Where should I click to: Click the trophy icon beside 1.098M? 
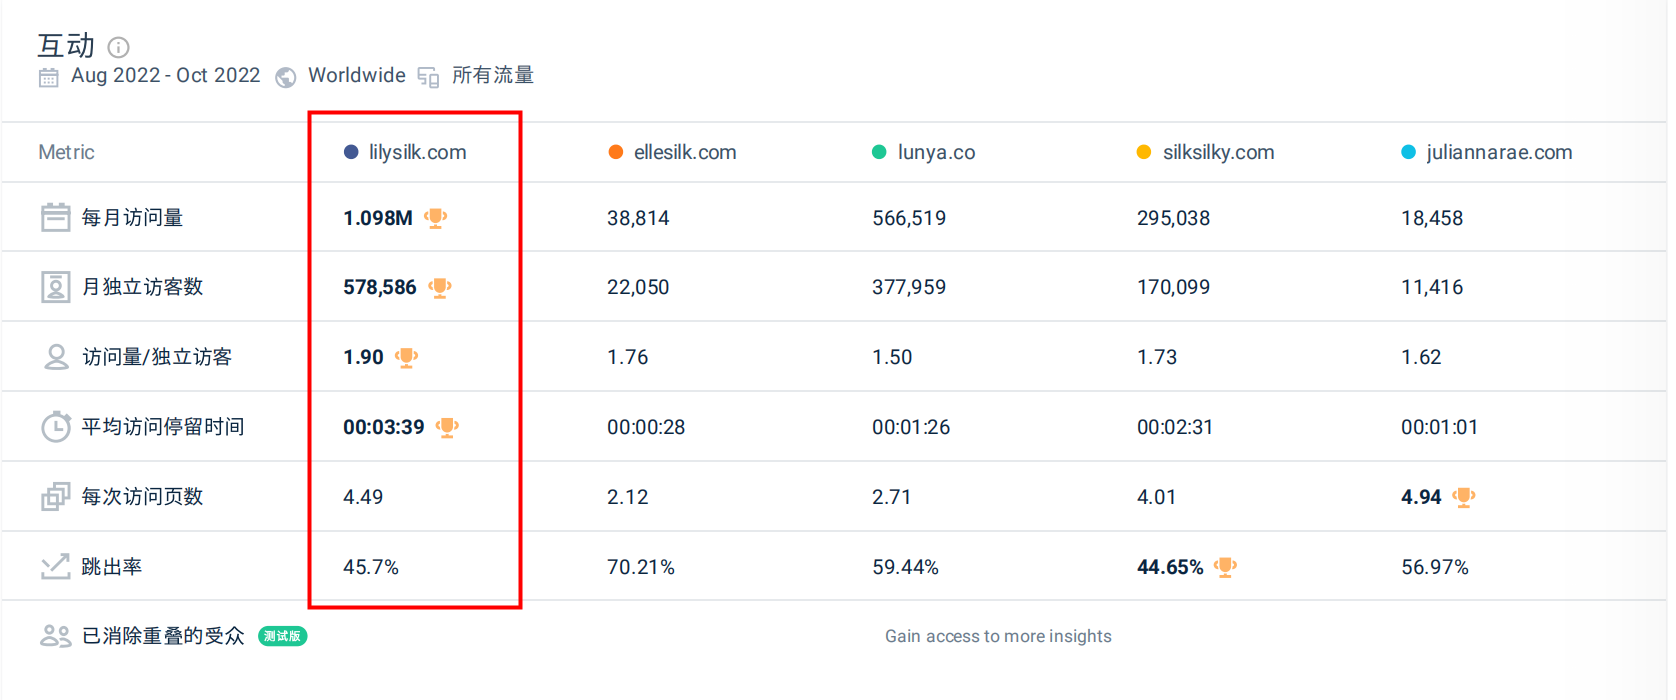[x=436, y=218]
